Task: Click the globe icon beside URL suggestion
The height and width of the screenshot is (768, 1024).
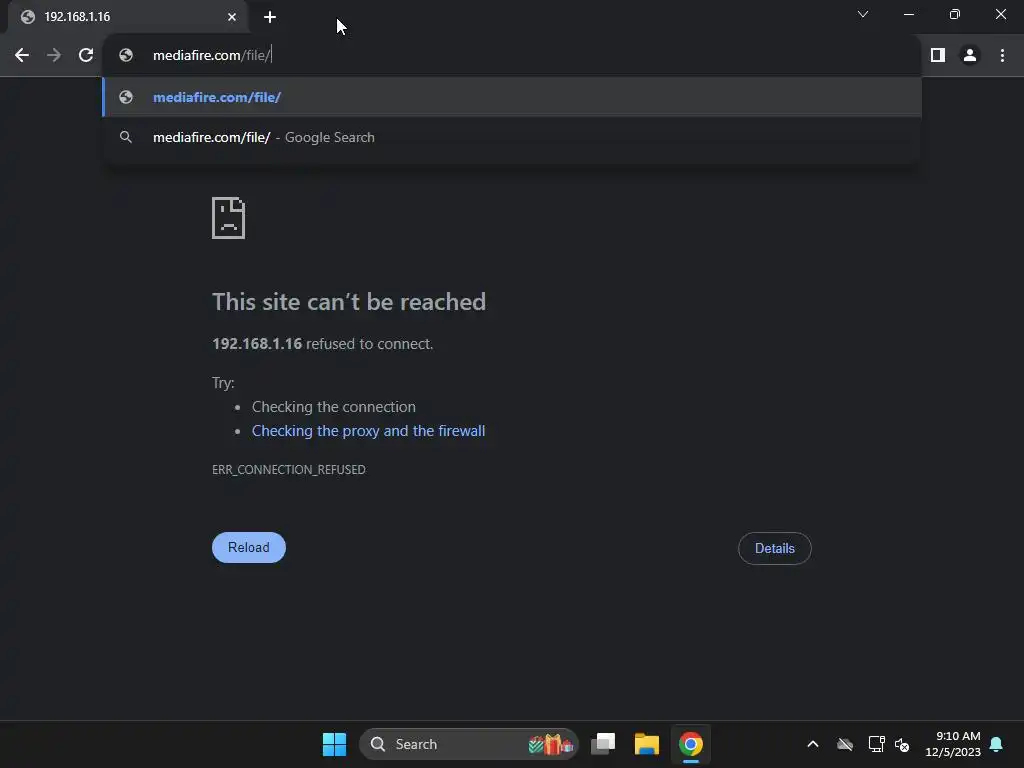Action: [126, 97]
